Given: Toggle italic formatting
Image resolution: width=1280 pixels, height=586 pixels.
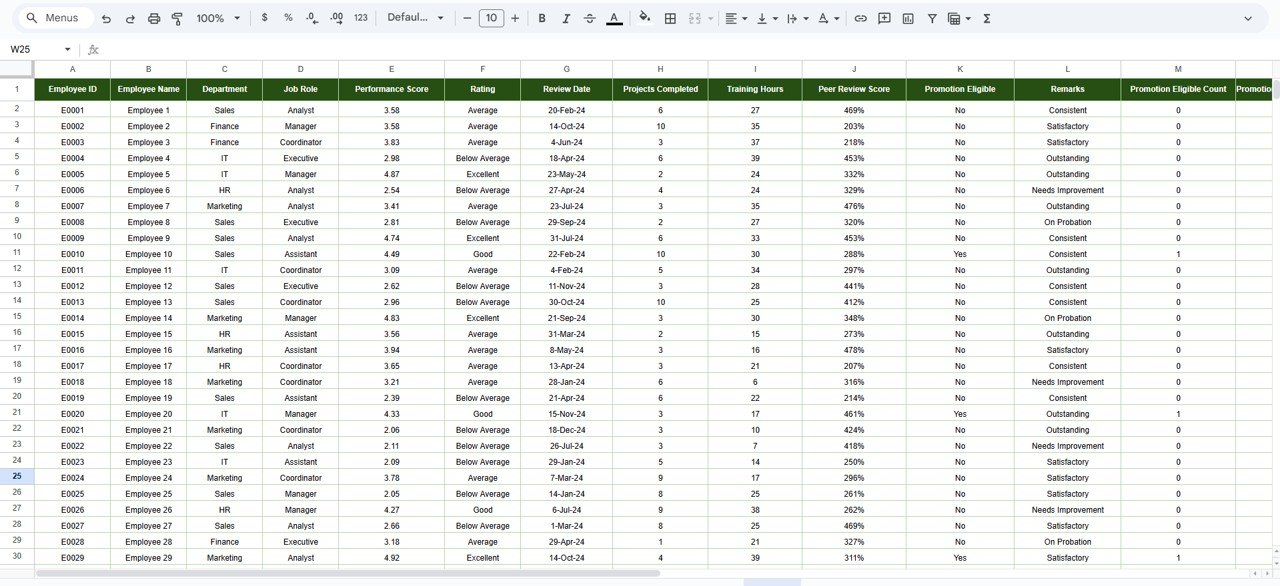Looking at the screenshot, I should [x=566, y=19].
